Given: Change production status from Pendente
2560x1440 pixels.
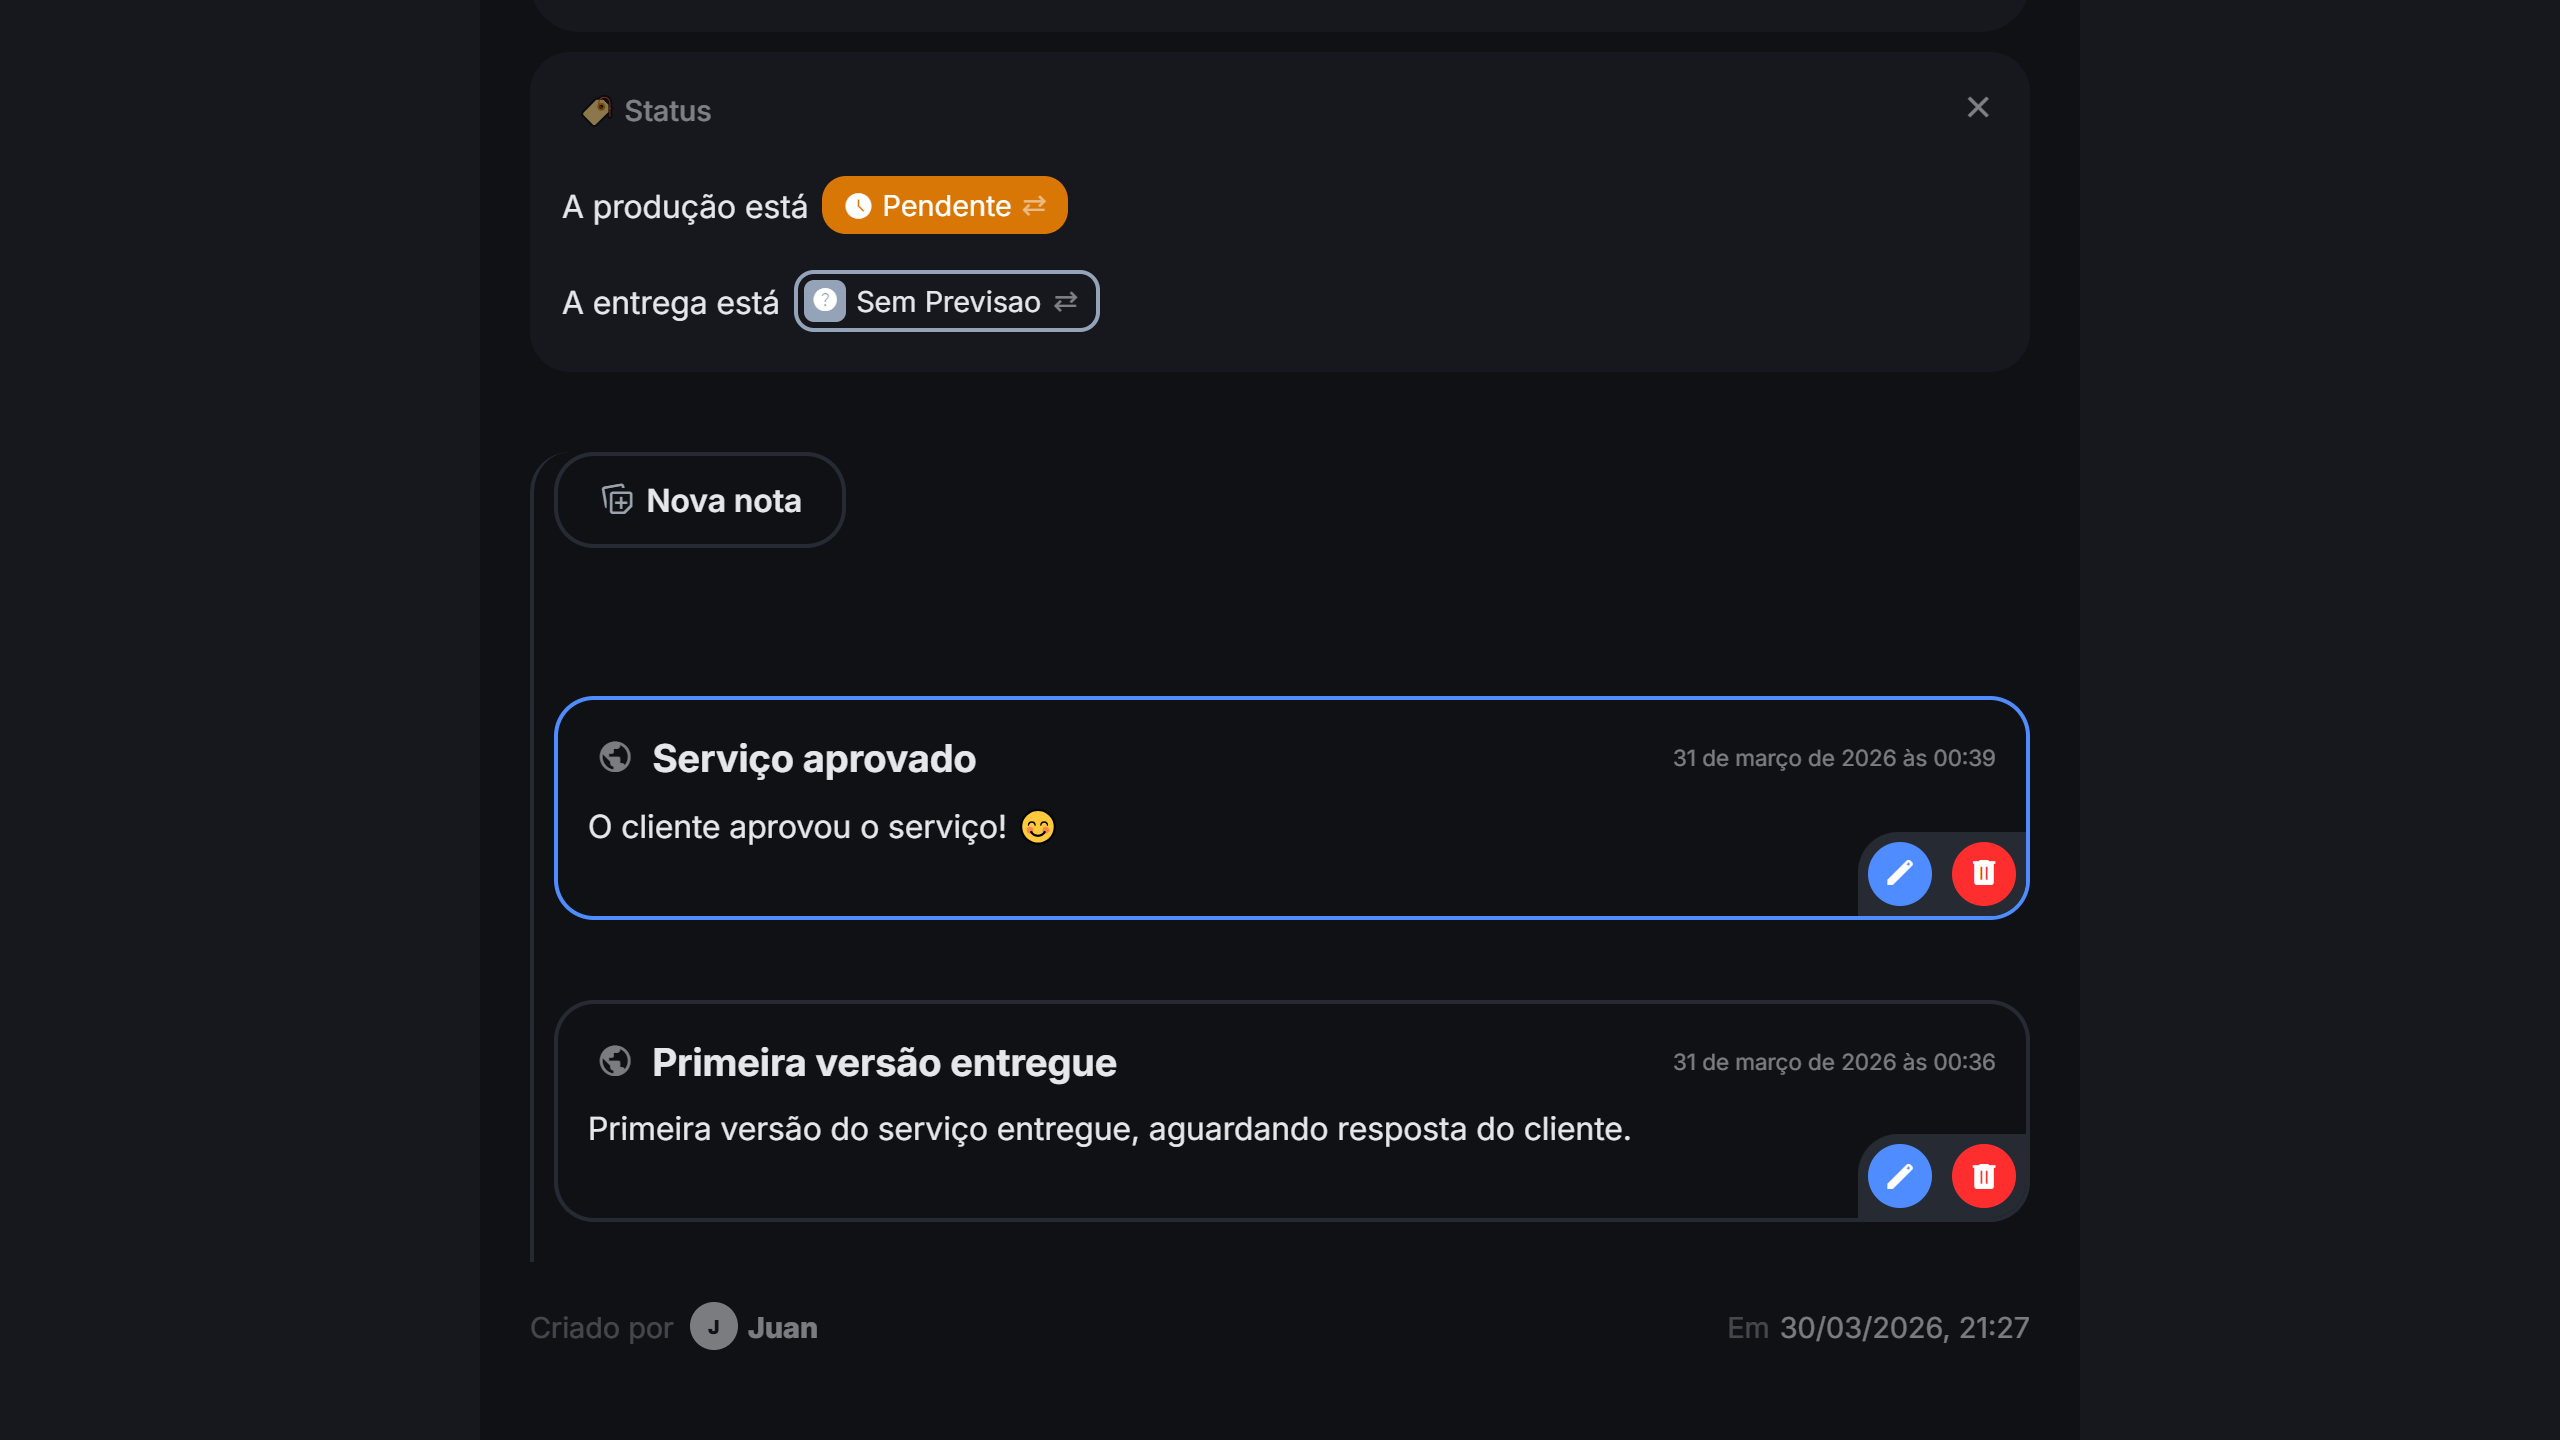Looking at the screenshot, I should point(945,206).
